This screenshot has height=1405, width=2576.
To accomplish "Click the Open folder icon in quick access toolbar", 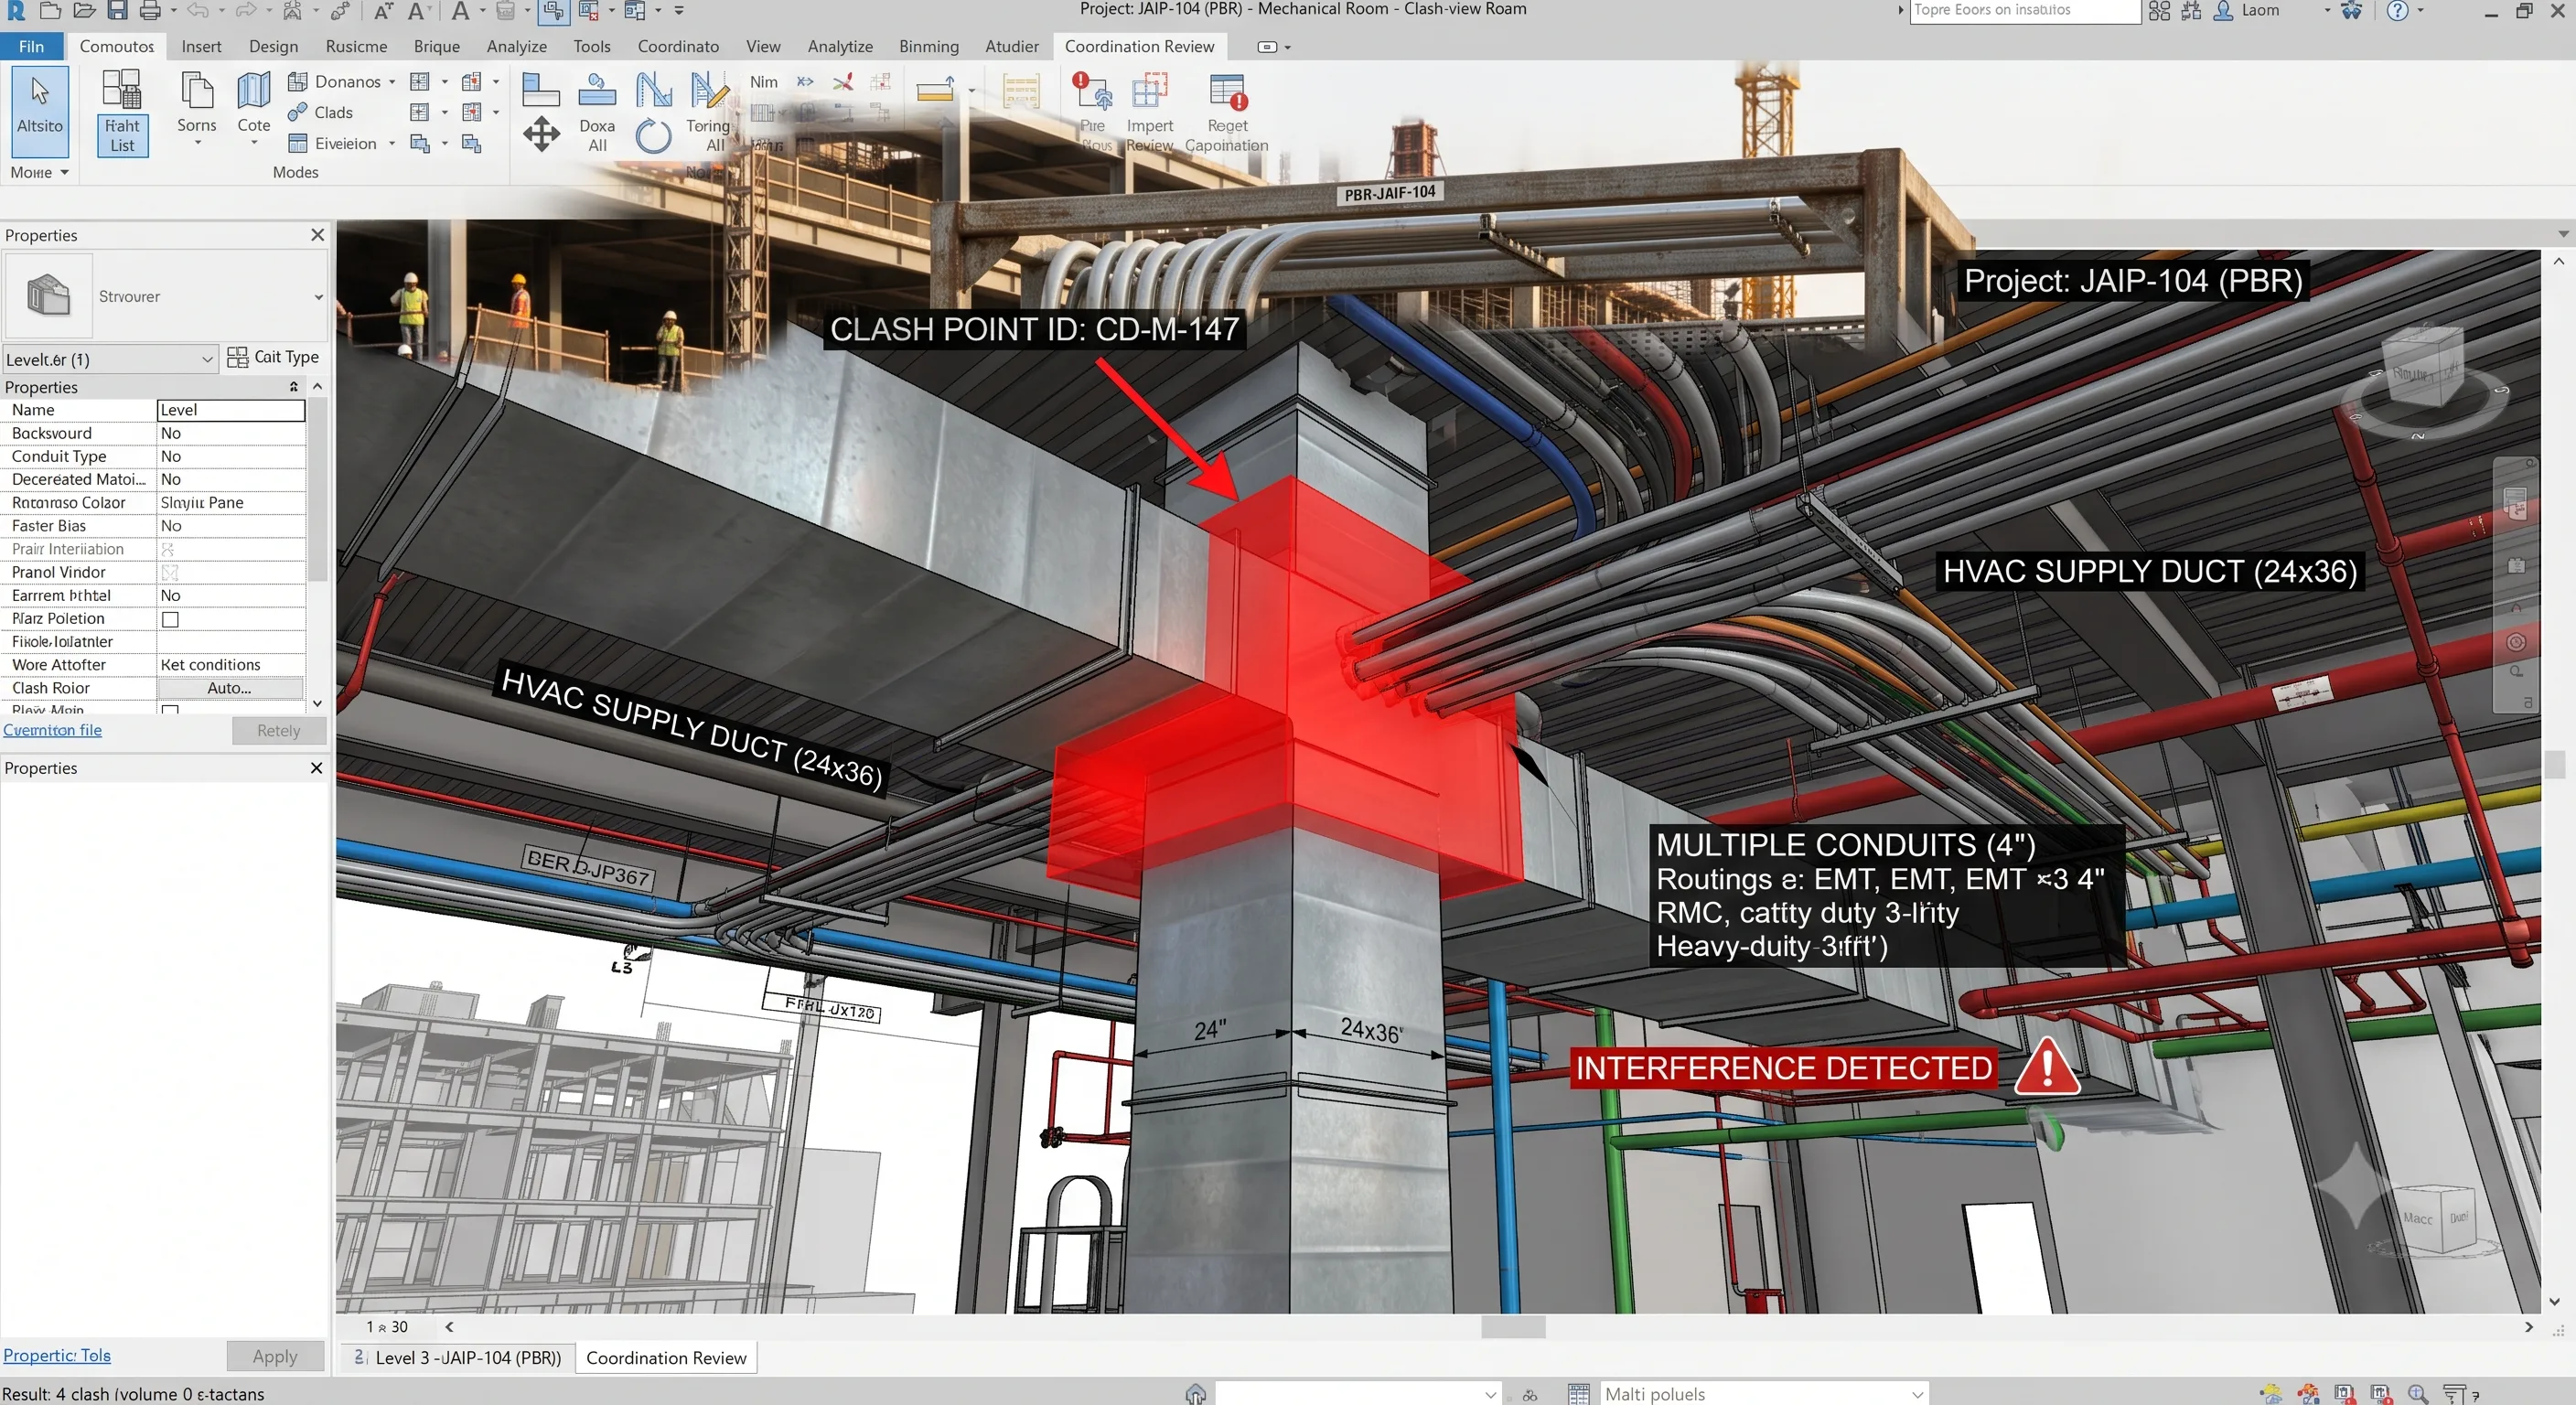I will tap(84, 11).
